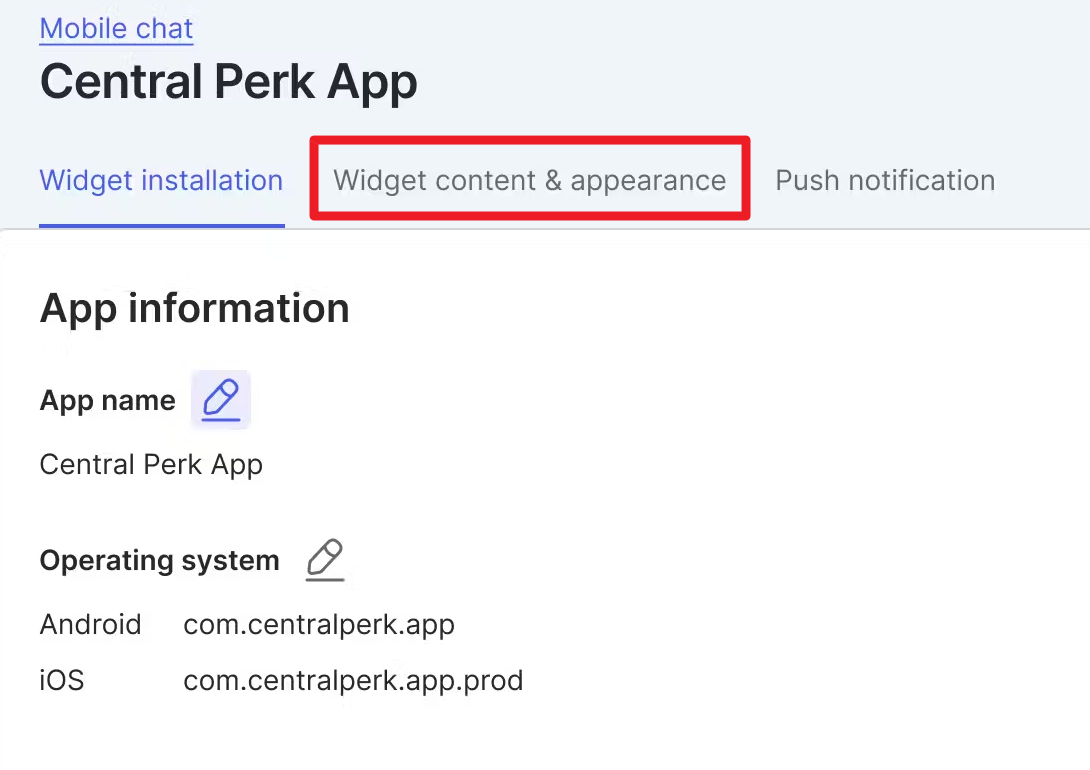Viewport: 1090px width, 770px height.
Task: Select the App information heading
Action: click(194, 308)
